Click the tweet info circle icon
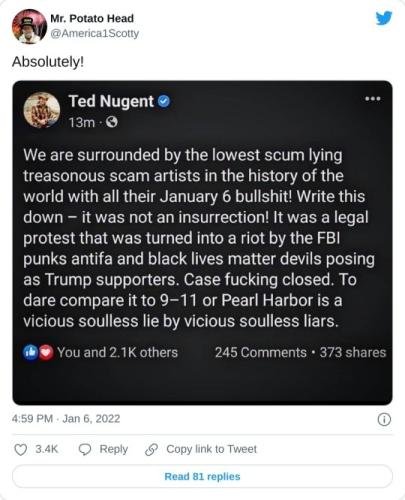Screen dimensions: 405x500 (384, 419)
